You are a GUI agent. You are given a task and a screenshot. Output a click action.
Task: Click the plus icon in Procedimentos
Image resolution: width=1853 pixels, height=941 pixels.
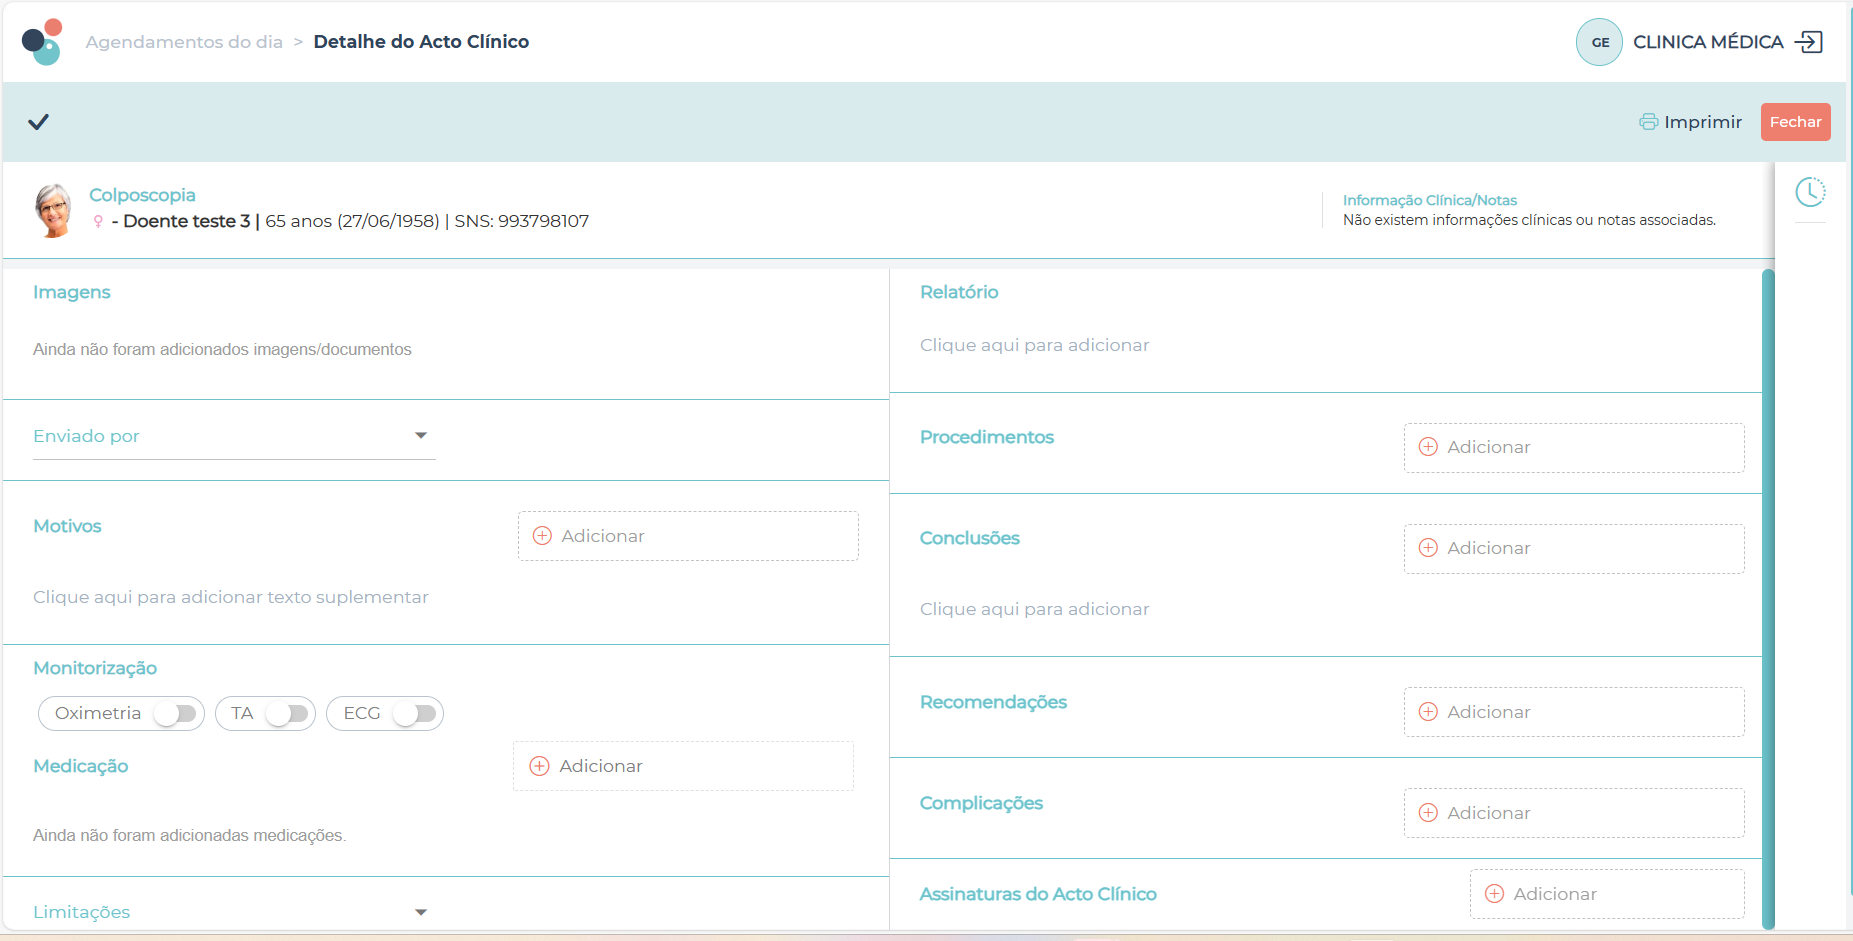(x=1428, y=447)
